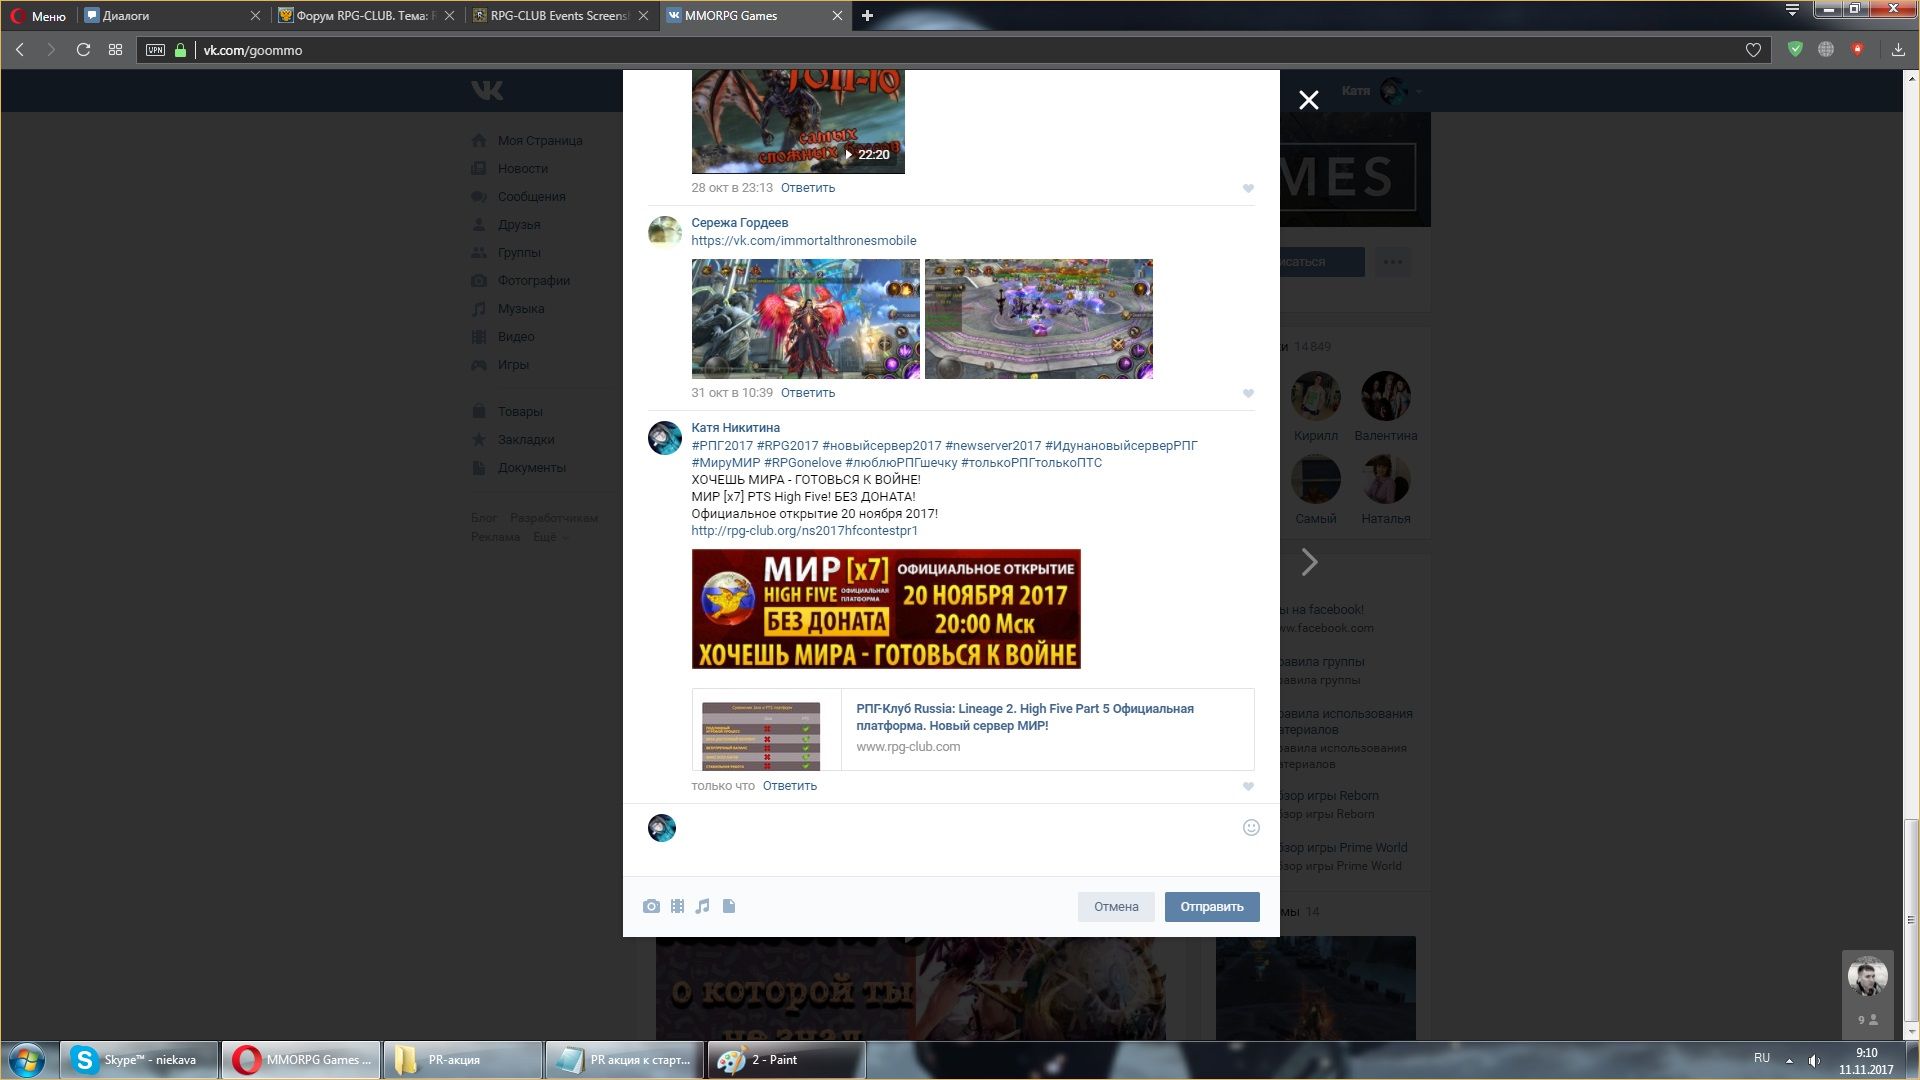Open the rpg-club.org contest link

804,531
